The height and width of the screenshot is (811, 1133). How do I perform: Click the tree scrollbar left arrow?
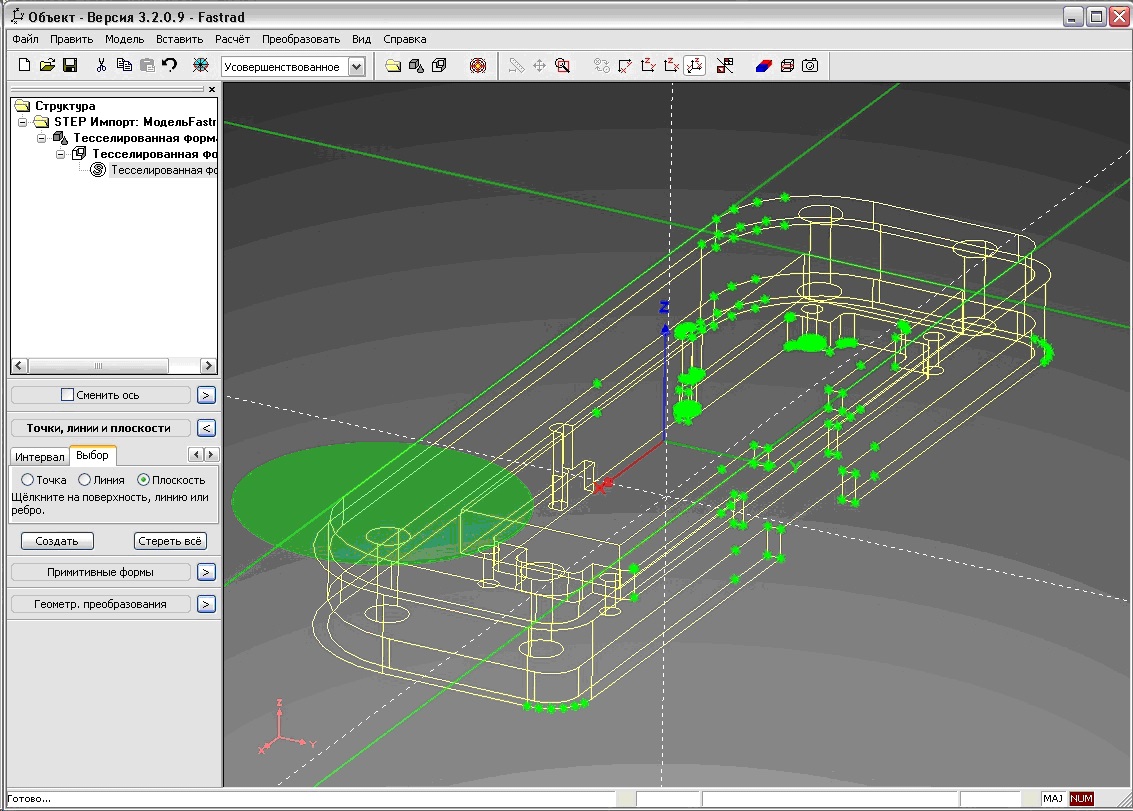pyautogui.click(x=20, y=366)
